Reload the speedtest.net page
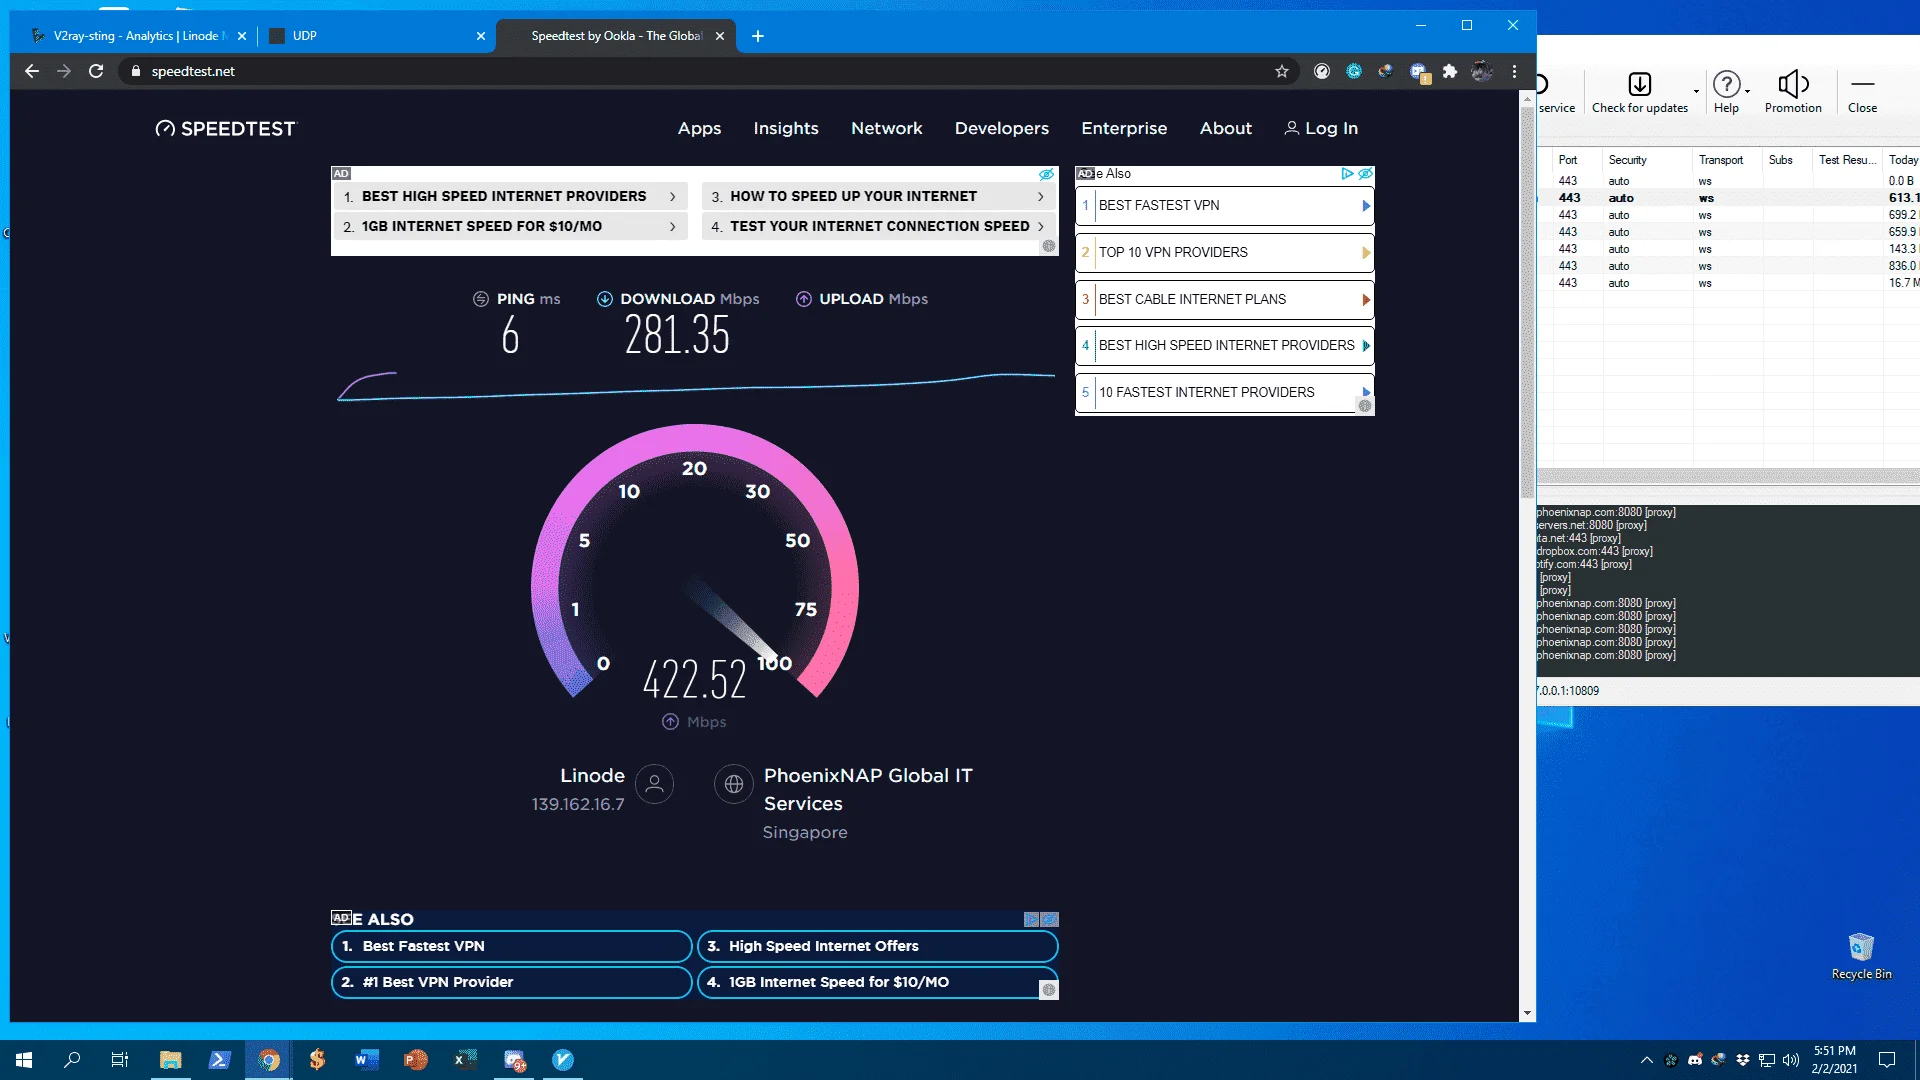This screenshot has width=1920, height=1080. click(96, 71)
